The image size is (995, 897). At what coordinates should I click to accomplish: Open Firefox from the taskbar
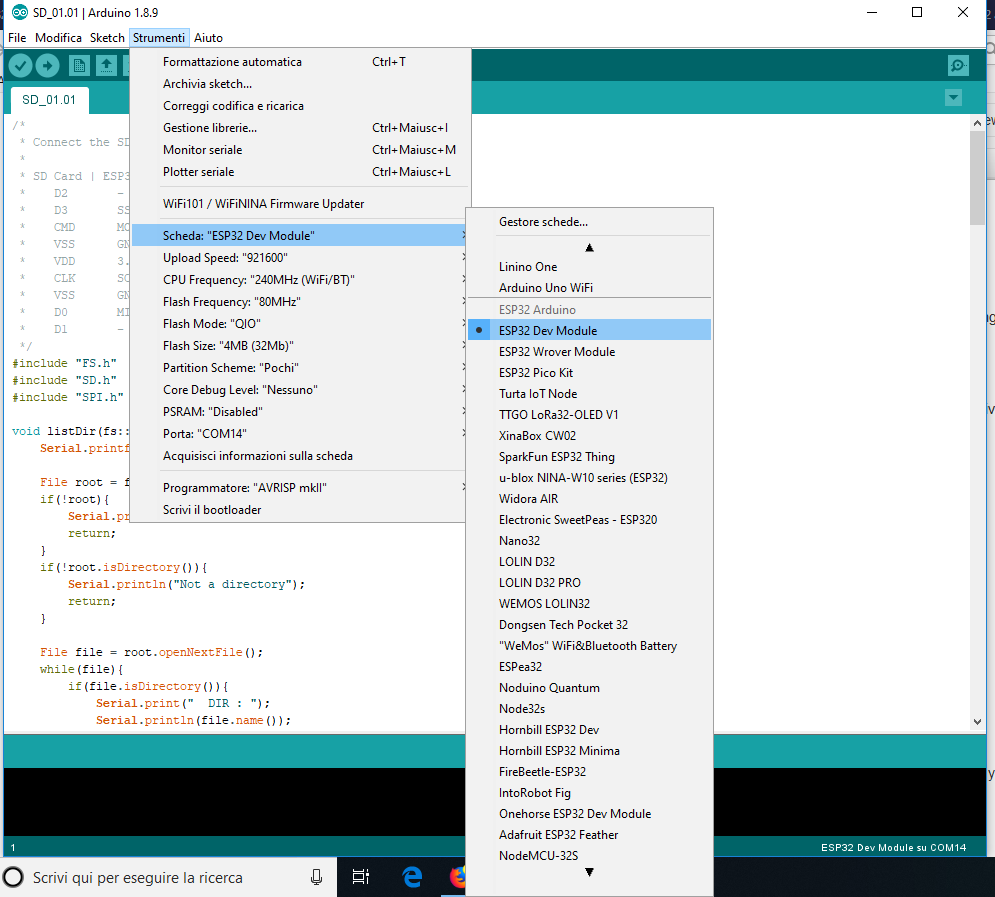pyautogui.click(x=458, y=877)
